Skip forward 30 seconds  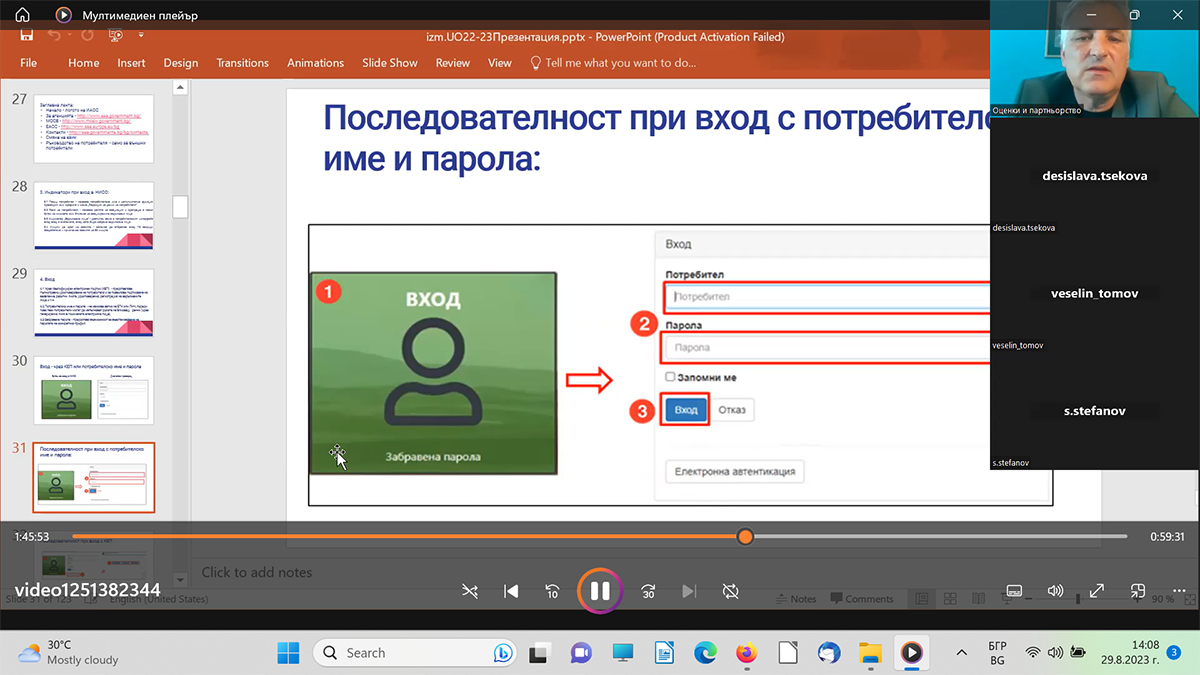(x=648, y=591)
